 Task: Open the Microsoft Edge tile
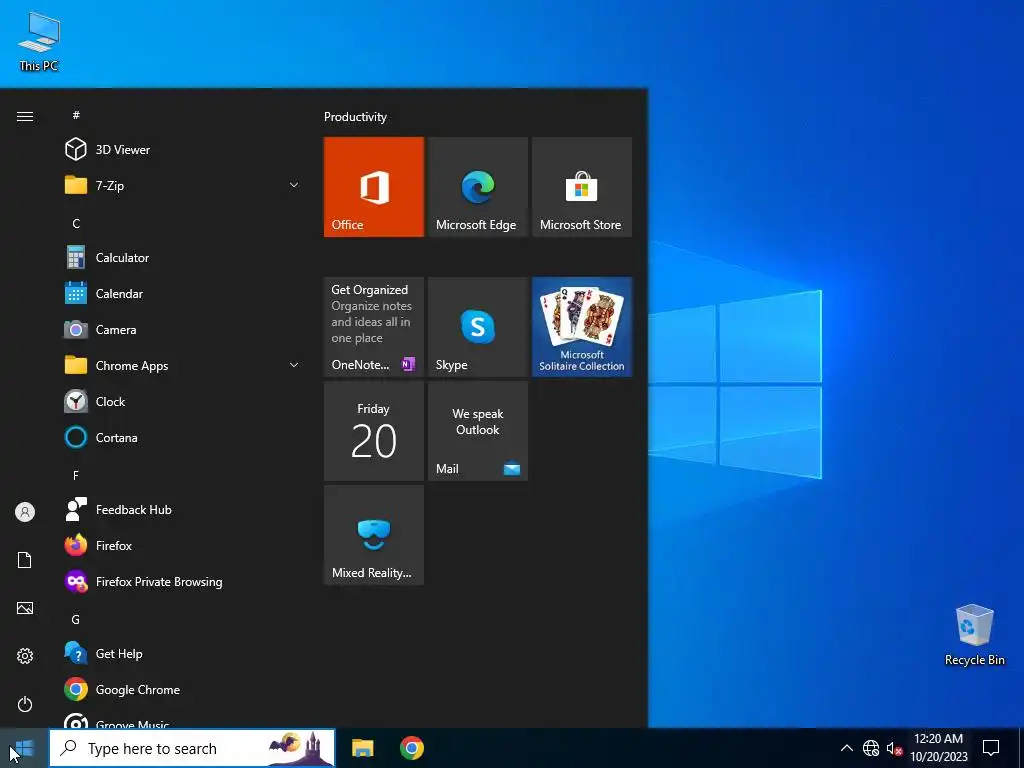pyautogui.click(x=477, y=187)
